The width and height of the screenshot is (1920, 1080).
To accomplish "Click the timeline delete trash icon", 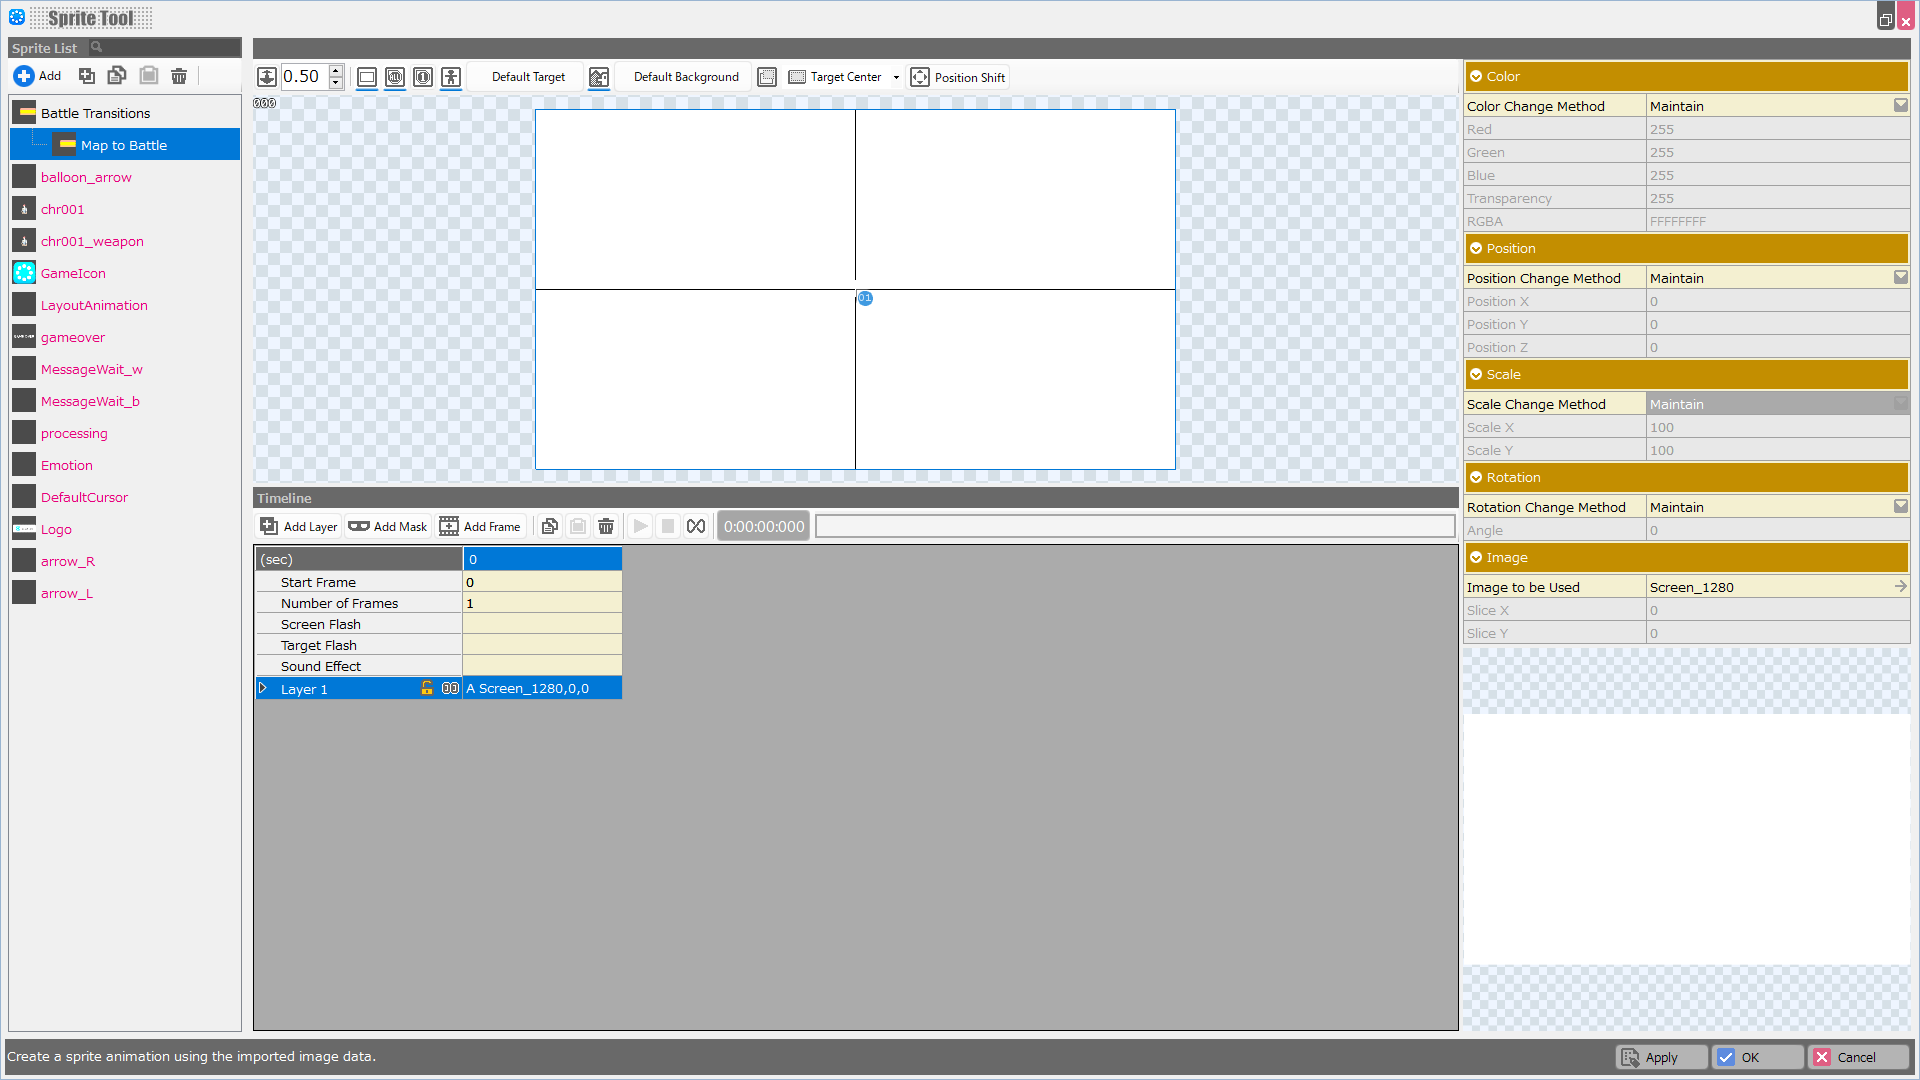I will (606, 526).
